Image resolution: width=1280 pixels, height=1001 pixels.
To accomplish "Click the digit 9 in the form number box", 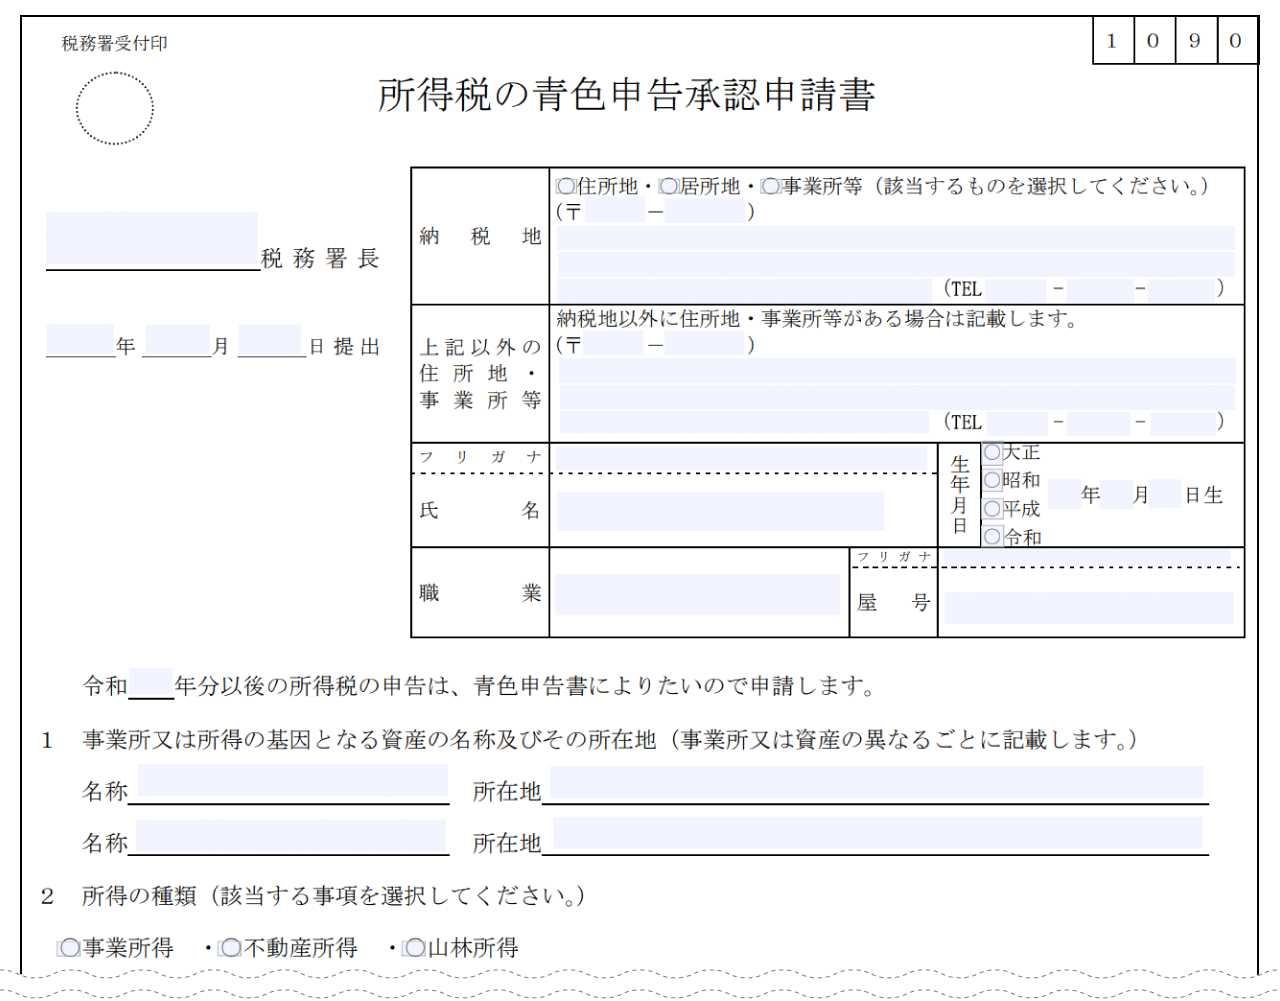I will click(1195, 41).
